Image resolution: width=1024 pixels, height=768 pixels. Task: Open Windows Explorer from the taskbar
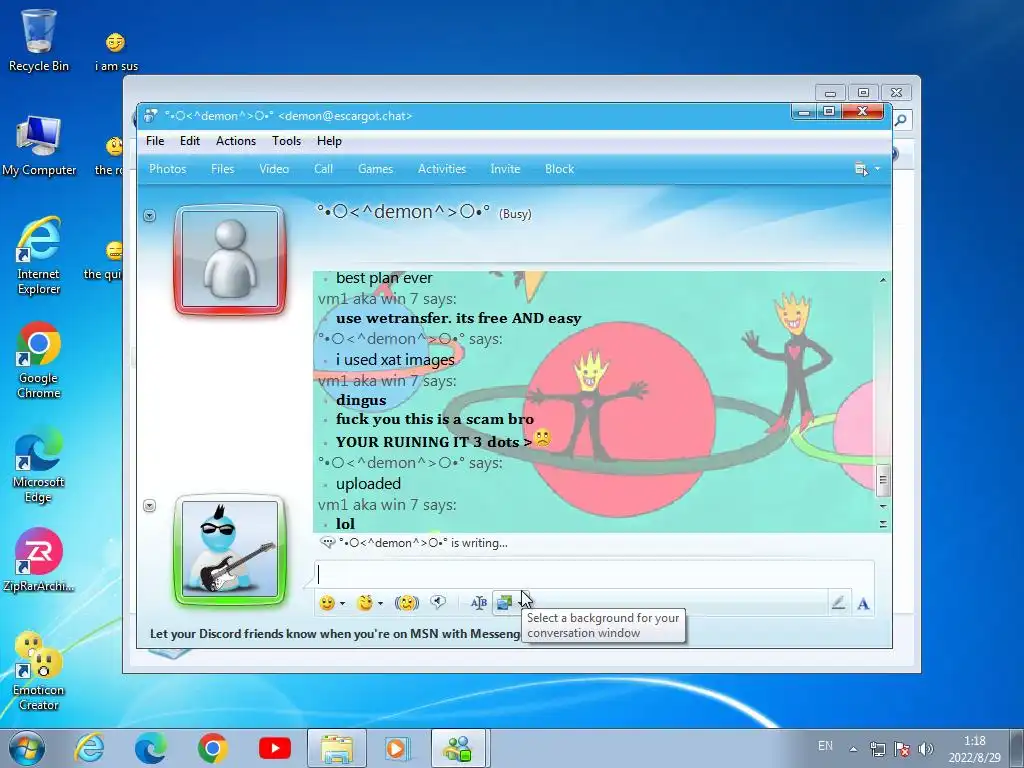[x=337, y=748]
